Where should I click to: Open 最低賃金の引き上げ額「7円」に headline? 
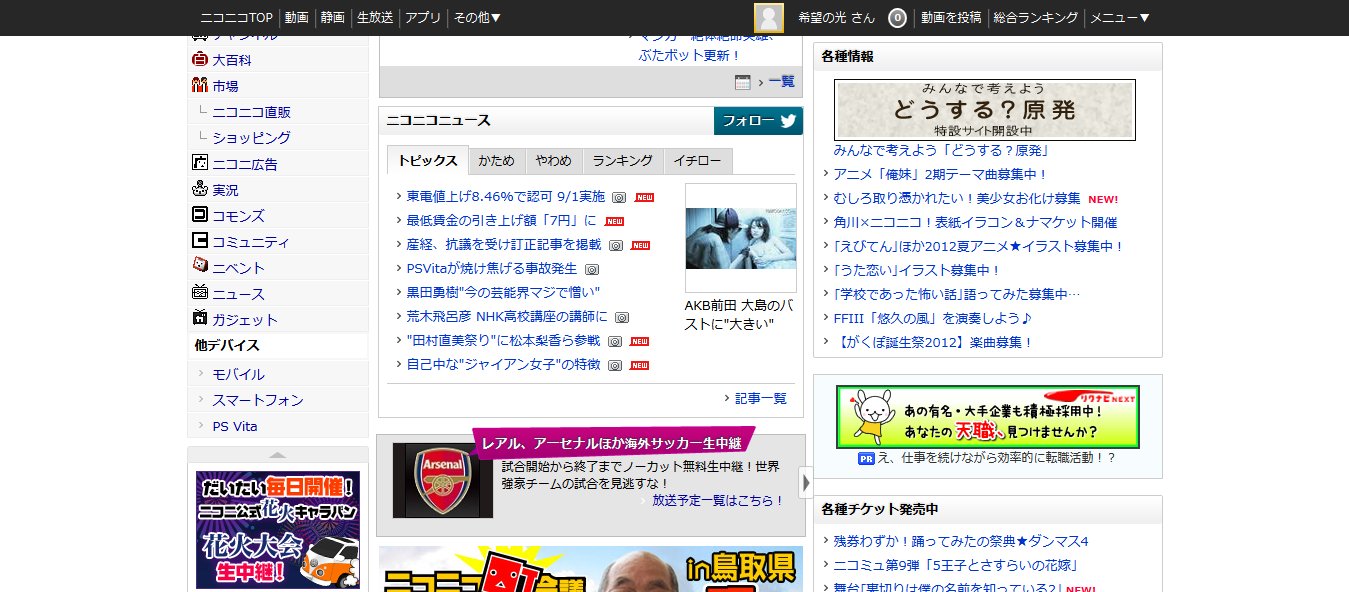pyautogui.click(x=501, y=221)
